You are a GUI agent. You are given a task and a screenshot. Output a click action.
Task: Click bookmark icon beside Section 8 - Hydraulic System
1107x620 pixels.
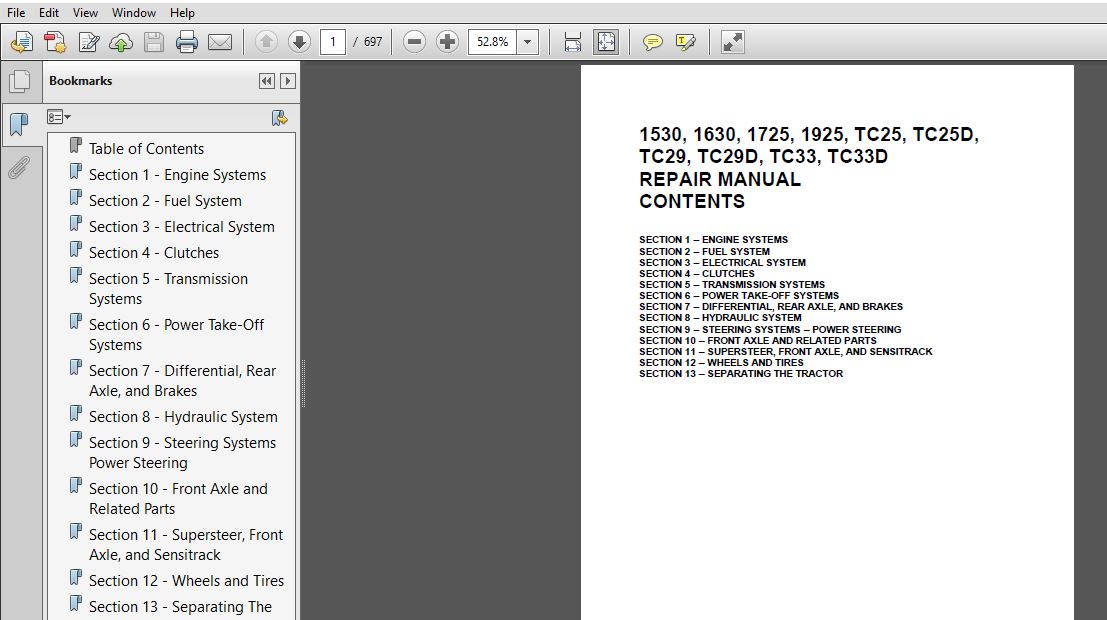(x=76, y=414)
